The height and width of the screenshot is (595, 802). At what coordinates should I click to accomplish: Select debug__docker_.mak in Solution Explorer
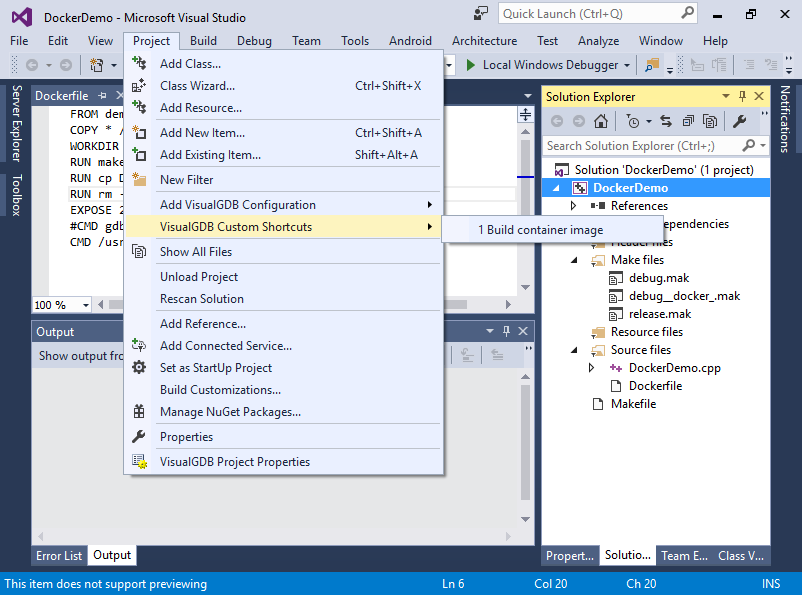pyautogui.click(x=684, y=296)
